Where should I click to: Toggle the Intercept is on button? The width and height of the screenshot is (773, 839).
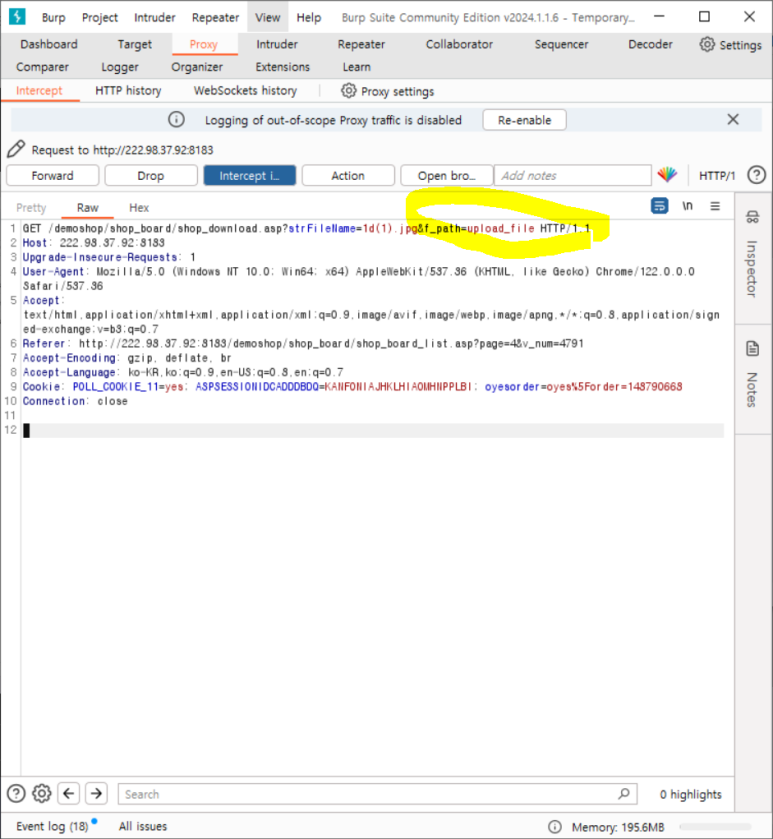tap(249, 176)
